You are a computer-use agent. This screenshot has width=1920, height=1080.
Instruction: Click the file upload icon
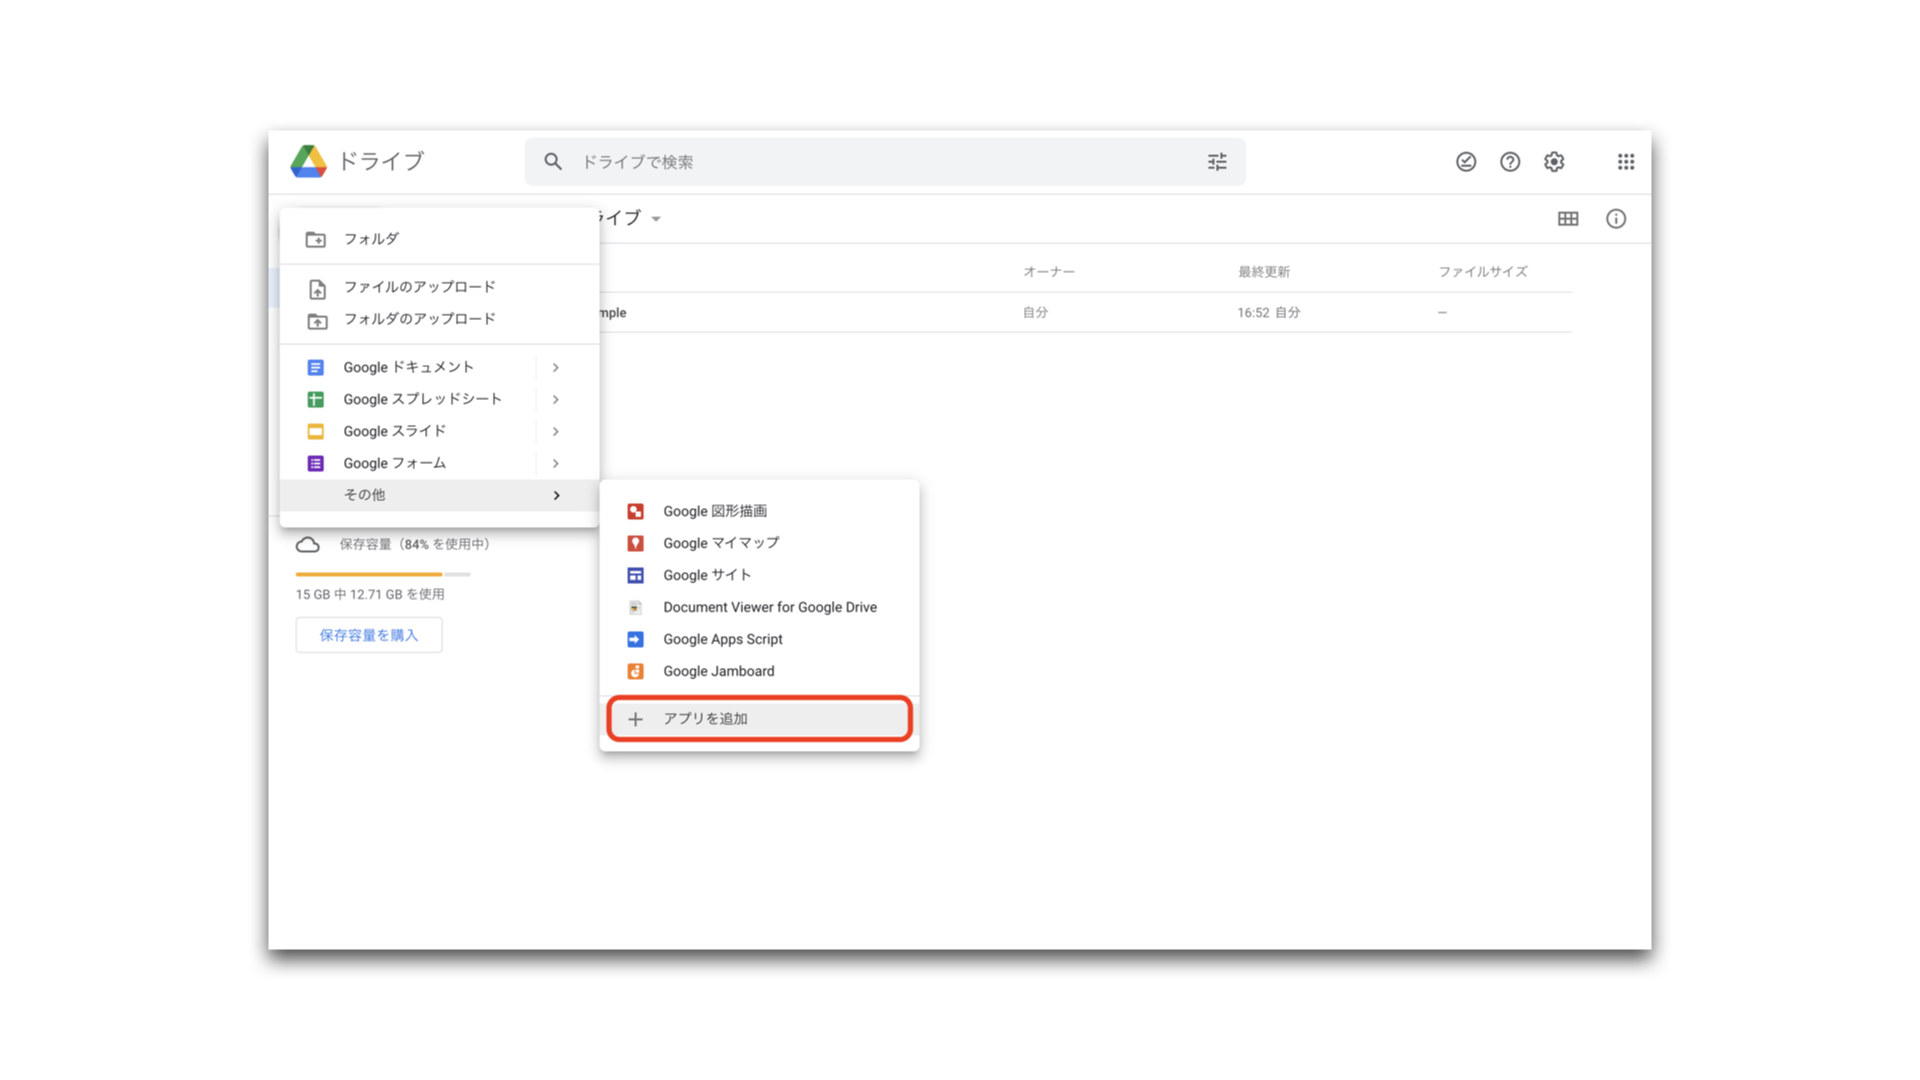pos(317,289)
